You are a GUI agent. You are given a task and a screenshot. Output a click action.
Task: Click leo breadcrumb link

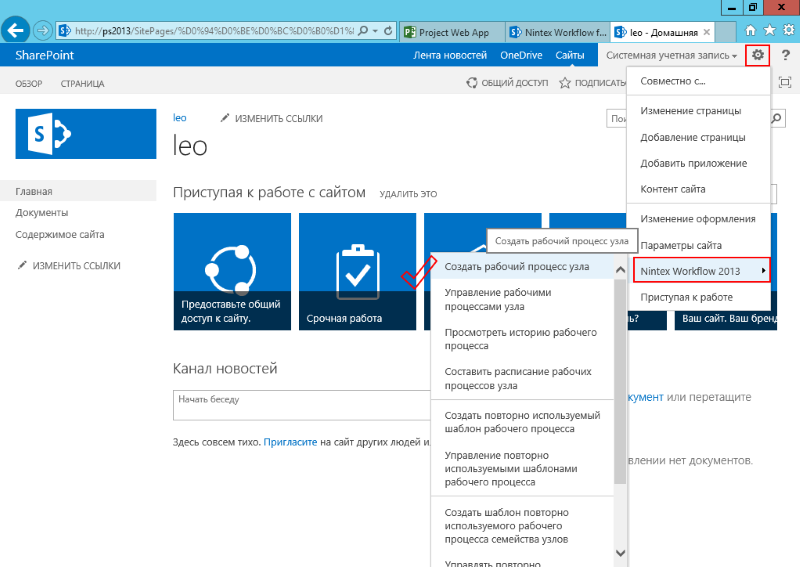[180, 117]
